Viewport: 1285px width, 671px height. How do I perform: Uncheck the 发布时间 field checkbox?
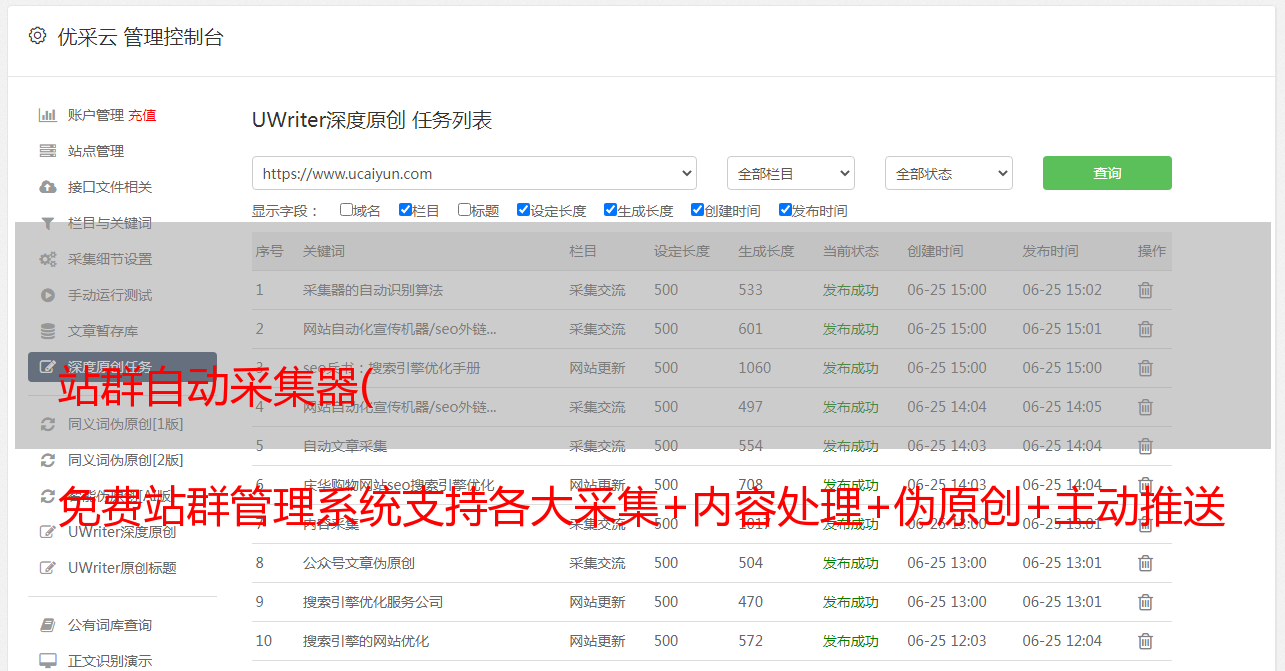coord(785,210)
